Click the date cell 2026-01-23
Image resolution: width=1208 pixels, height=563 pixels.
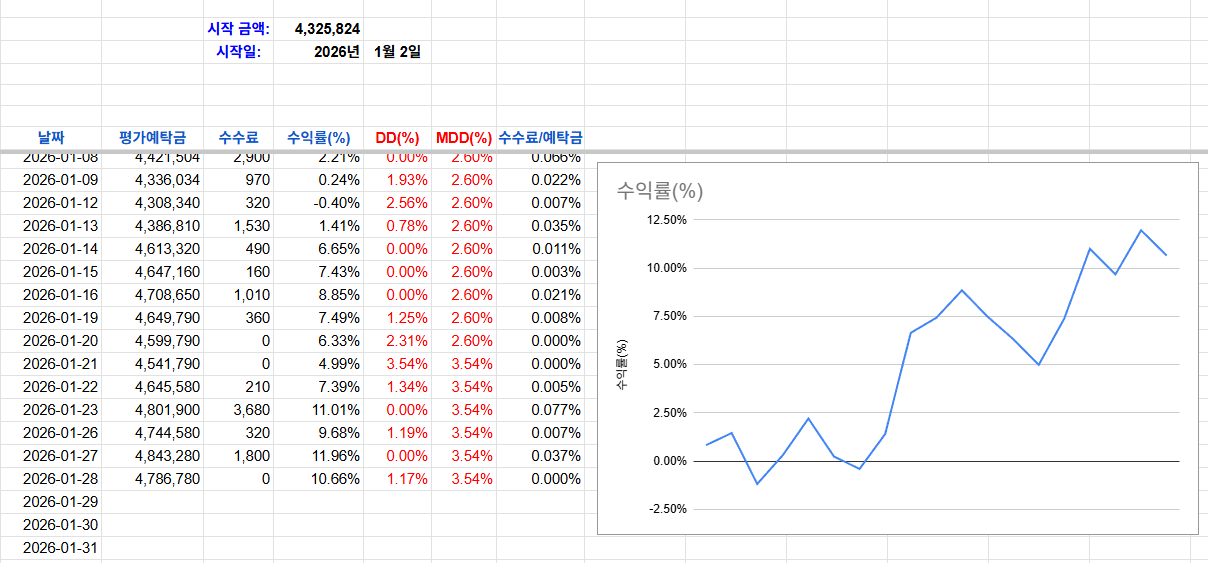coord(51,410)
